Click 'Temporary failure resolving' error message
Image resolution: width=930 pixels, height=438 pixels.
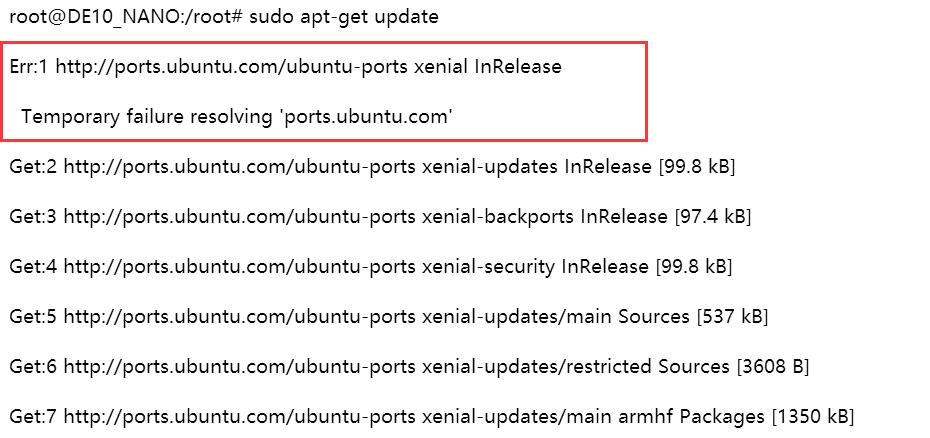tap(146, 116)
